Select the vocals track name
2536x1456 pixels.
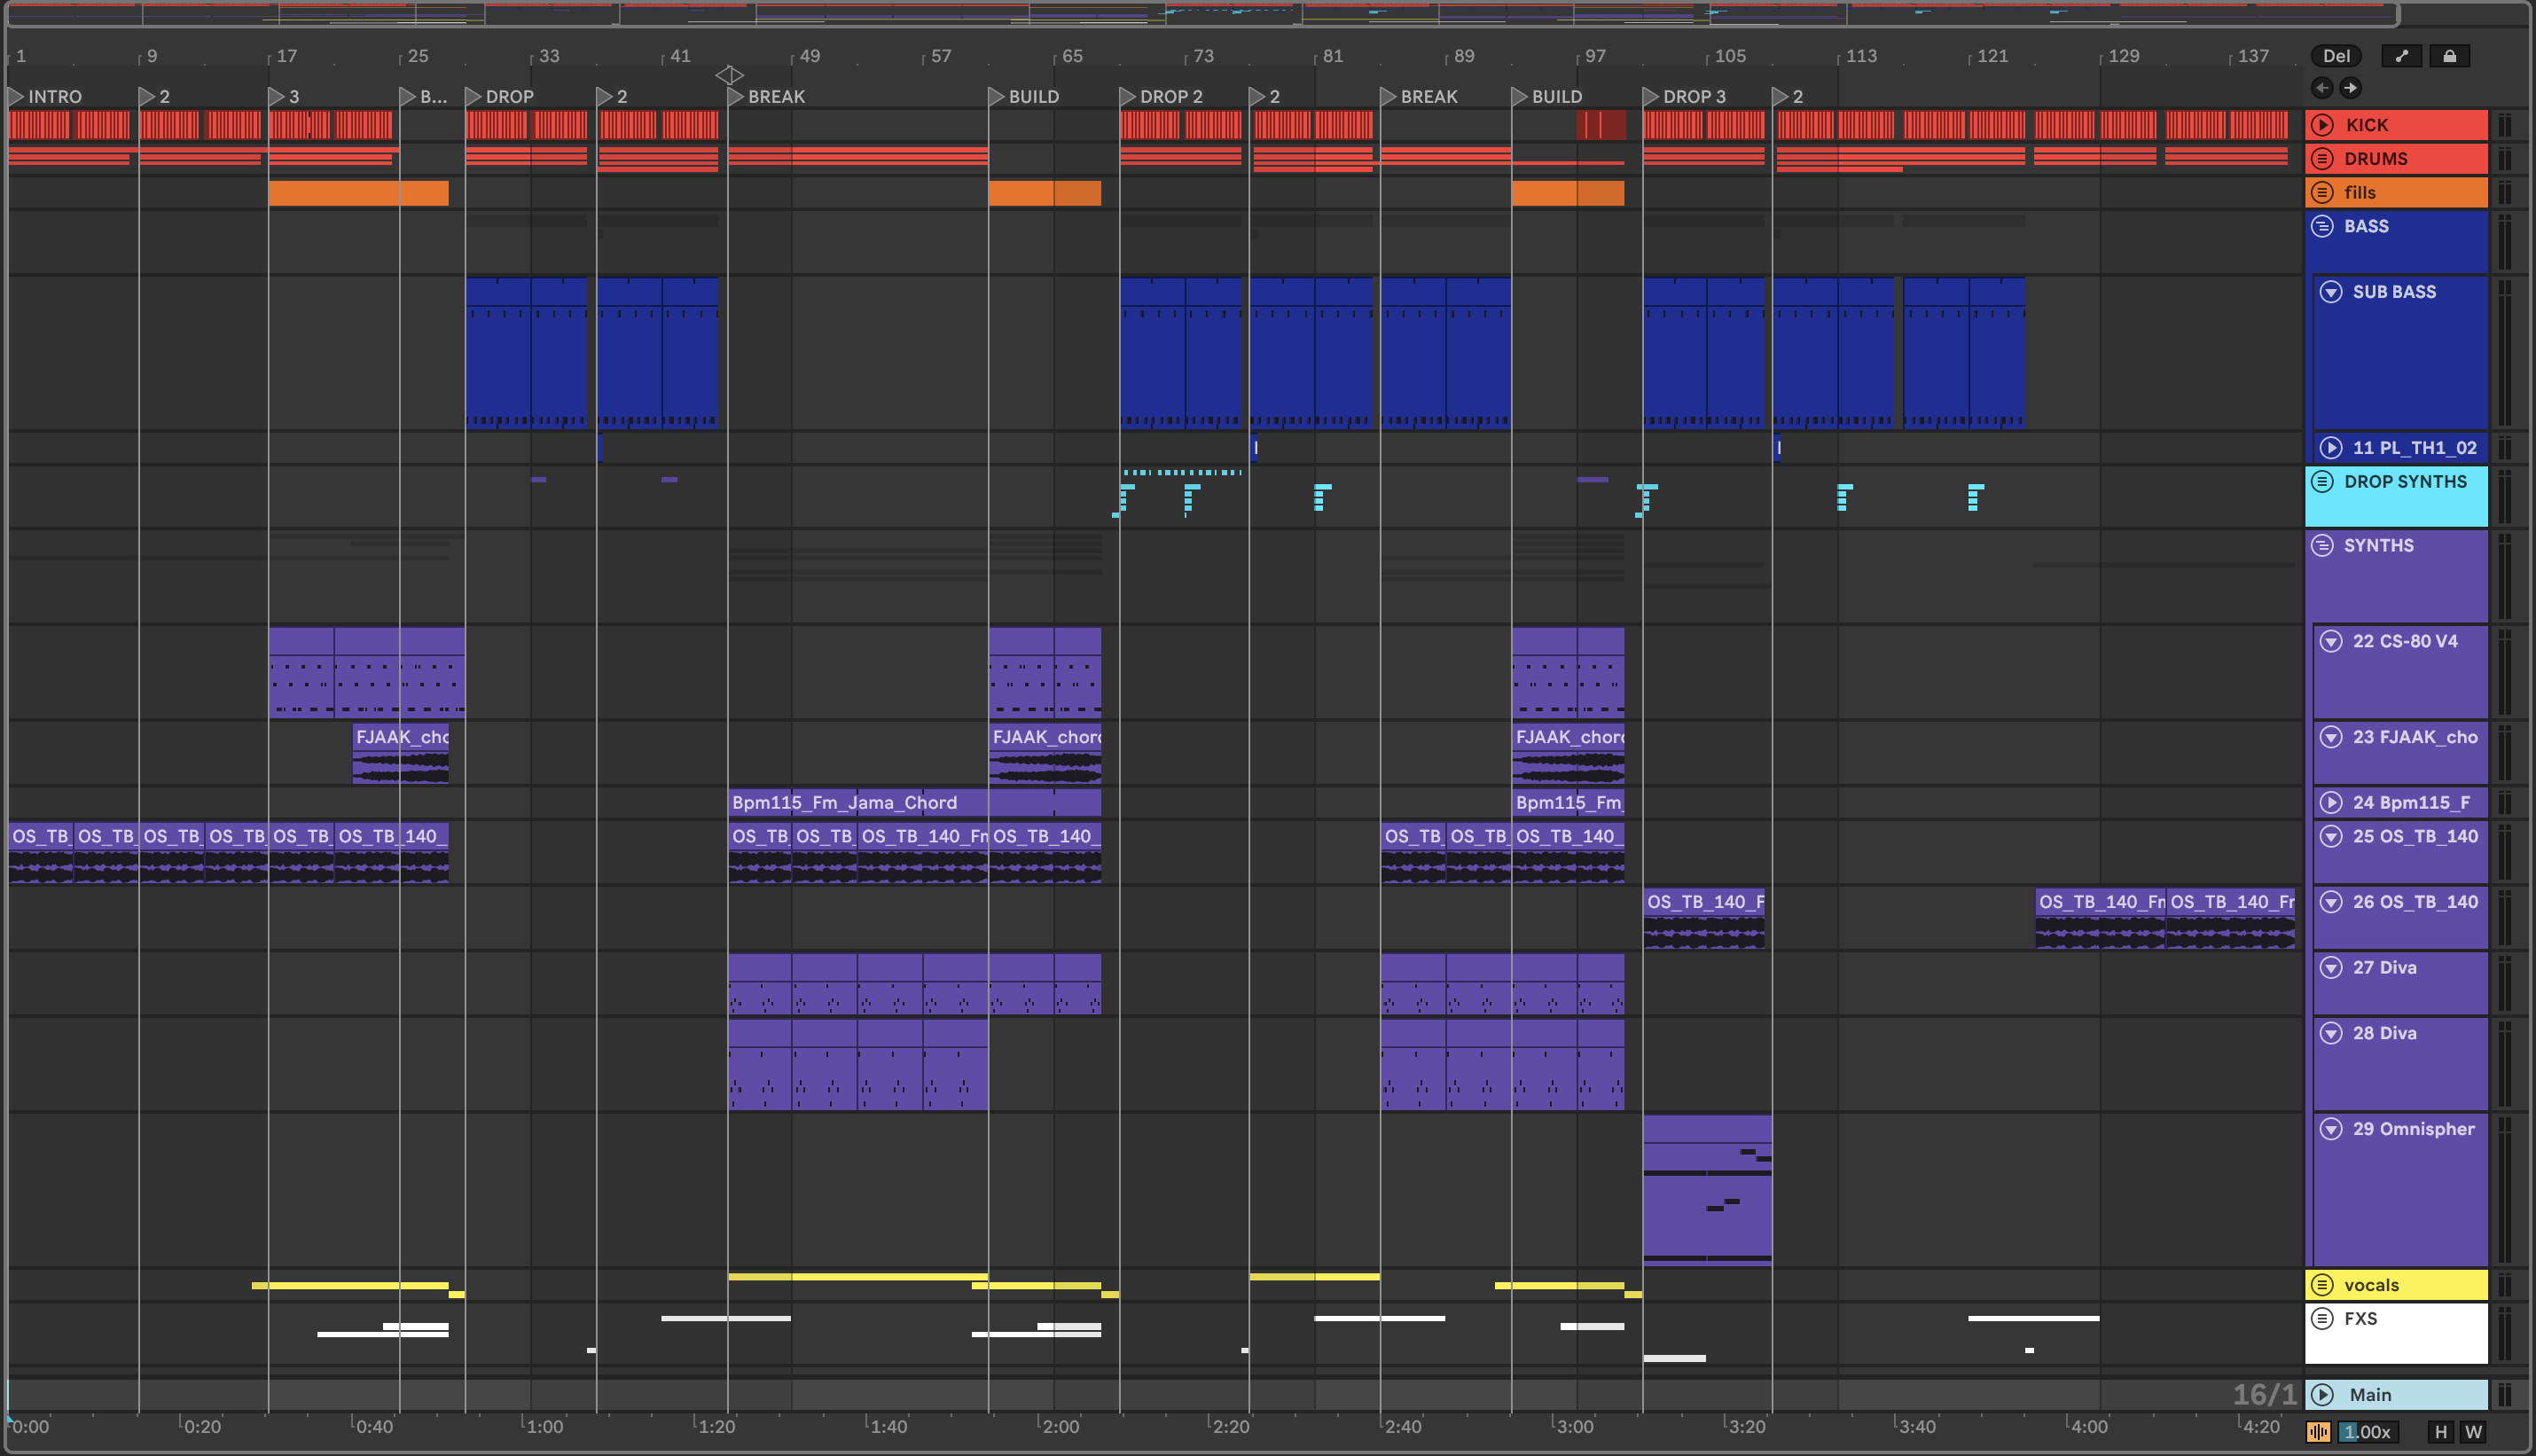pyautogui.click(x=2371, y=1285)
